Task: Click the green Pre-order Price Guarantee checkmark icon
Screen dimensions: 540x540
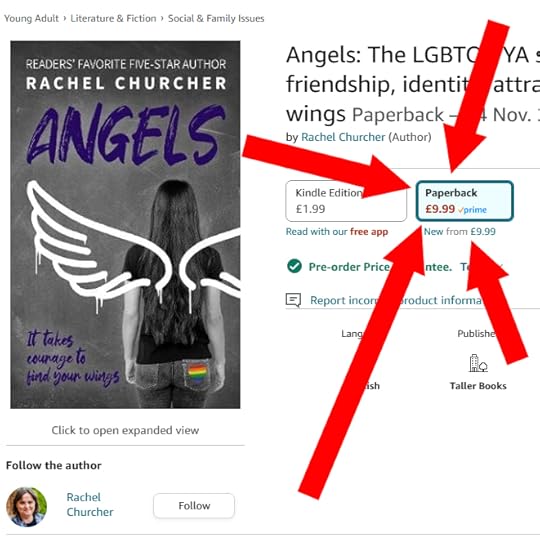Action: pos(294,266)
